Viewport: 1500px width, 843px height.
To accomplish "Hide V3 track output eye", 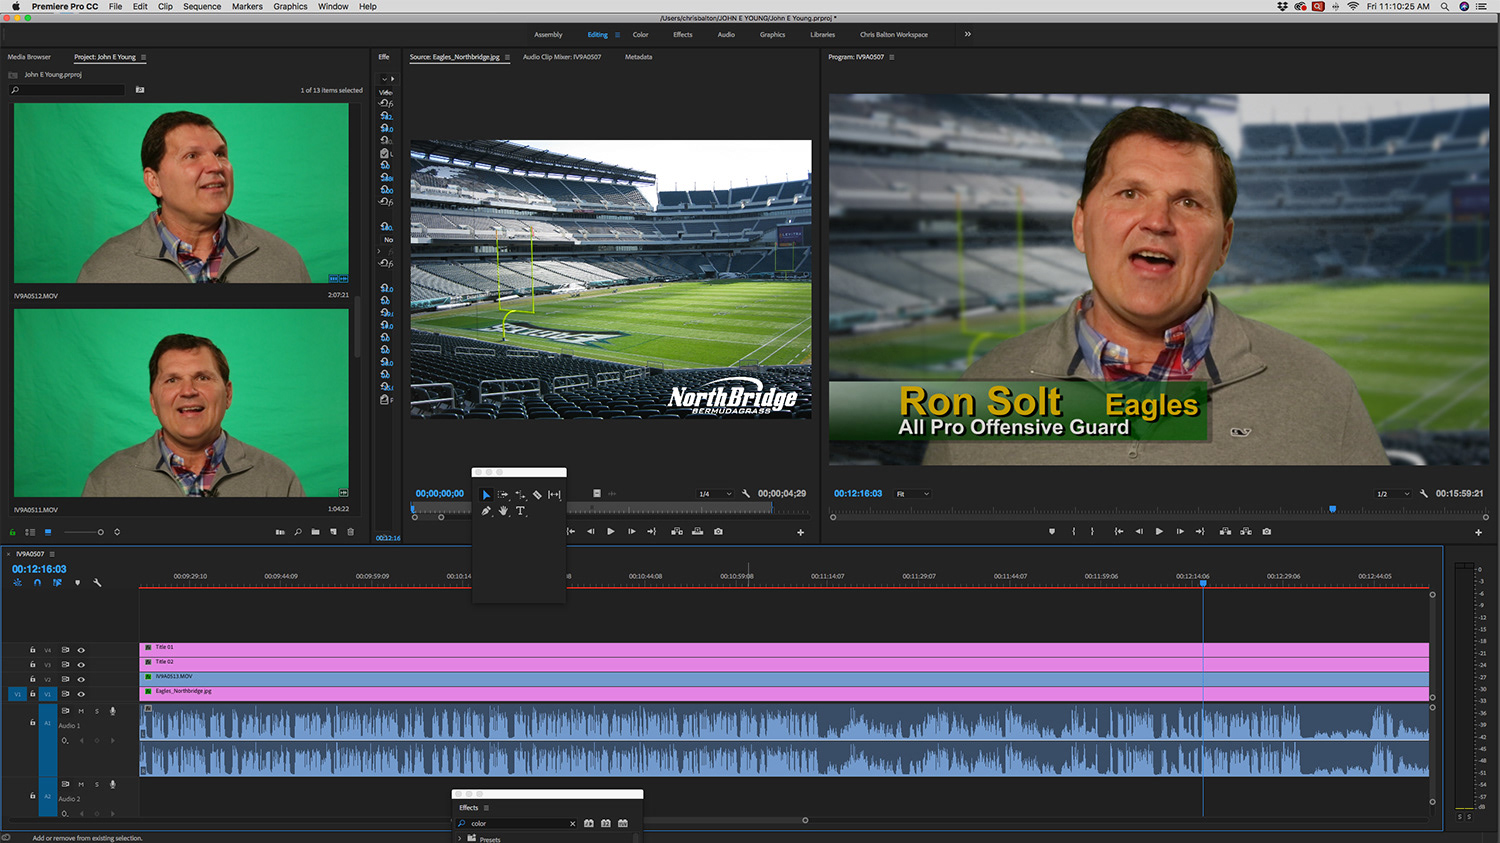I will tap(81, 665).
